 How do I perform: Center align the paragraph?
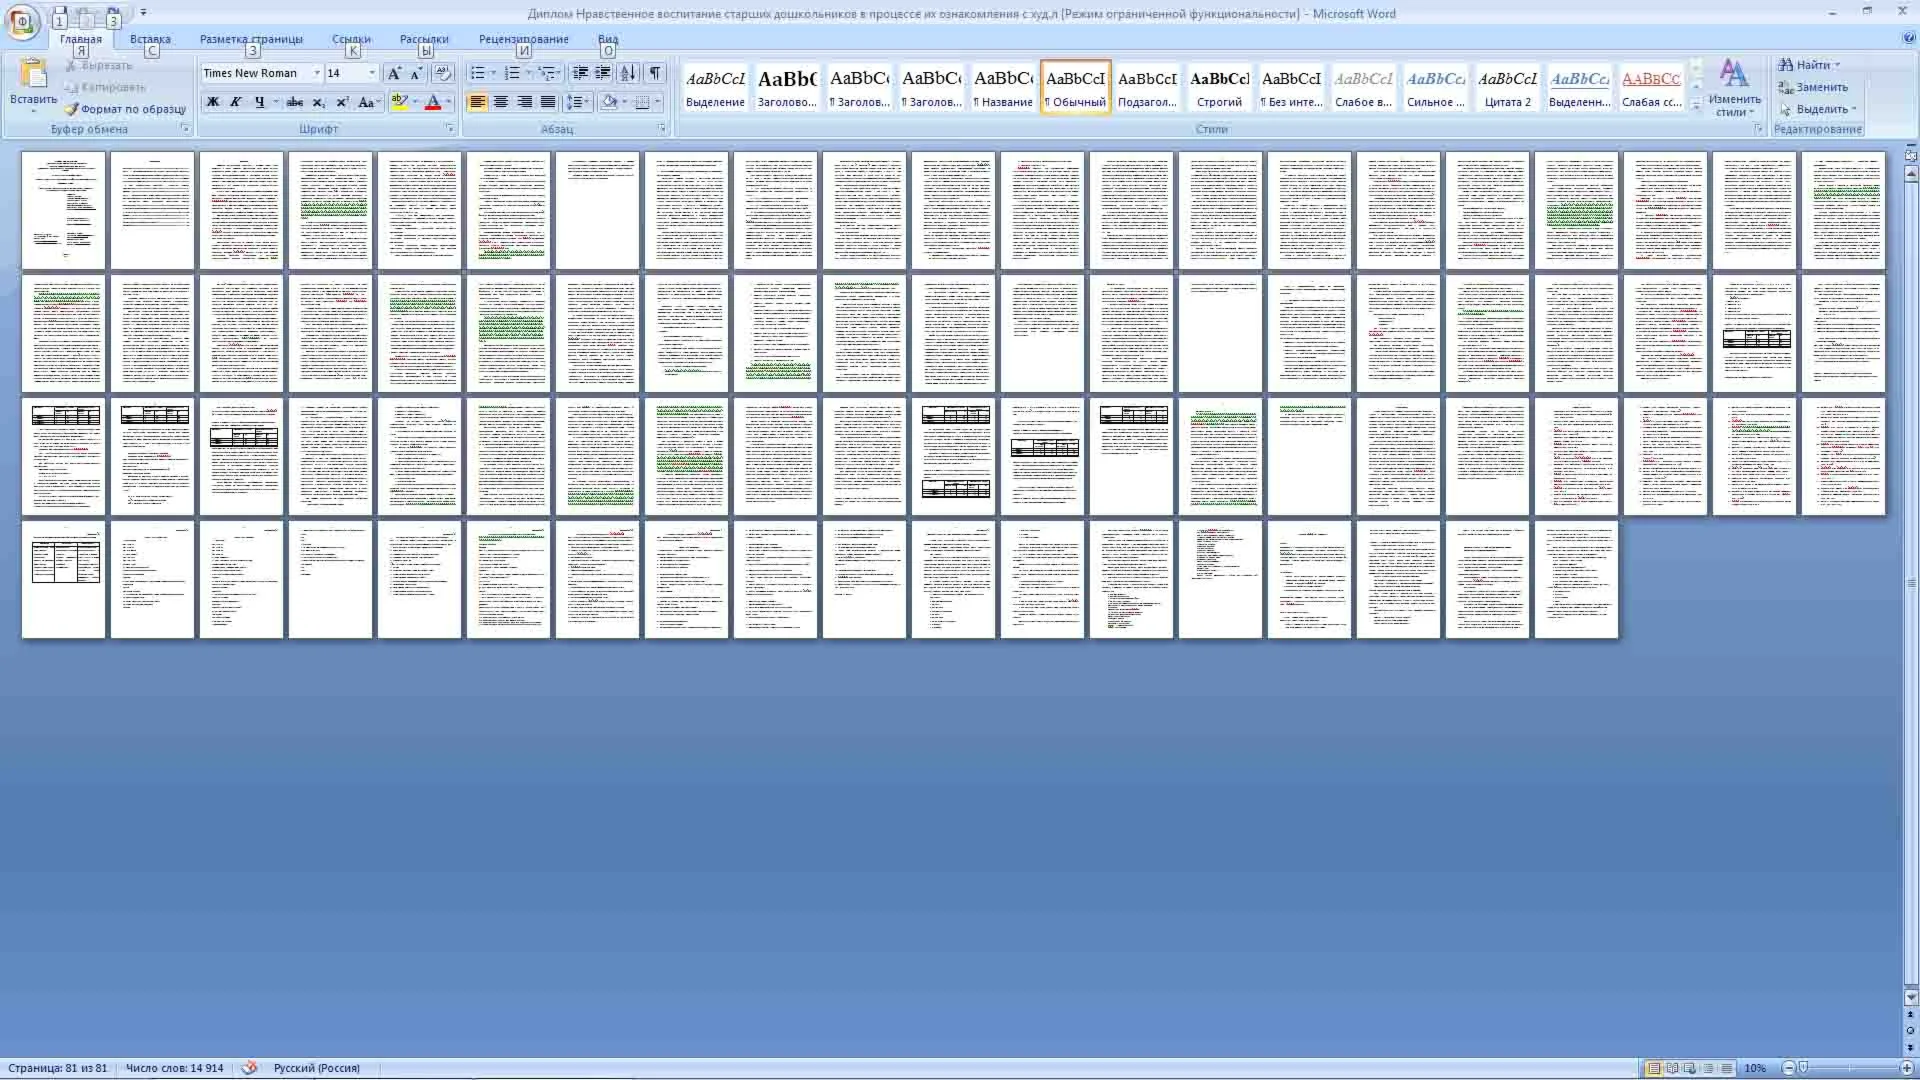point(501,102)
